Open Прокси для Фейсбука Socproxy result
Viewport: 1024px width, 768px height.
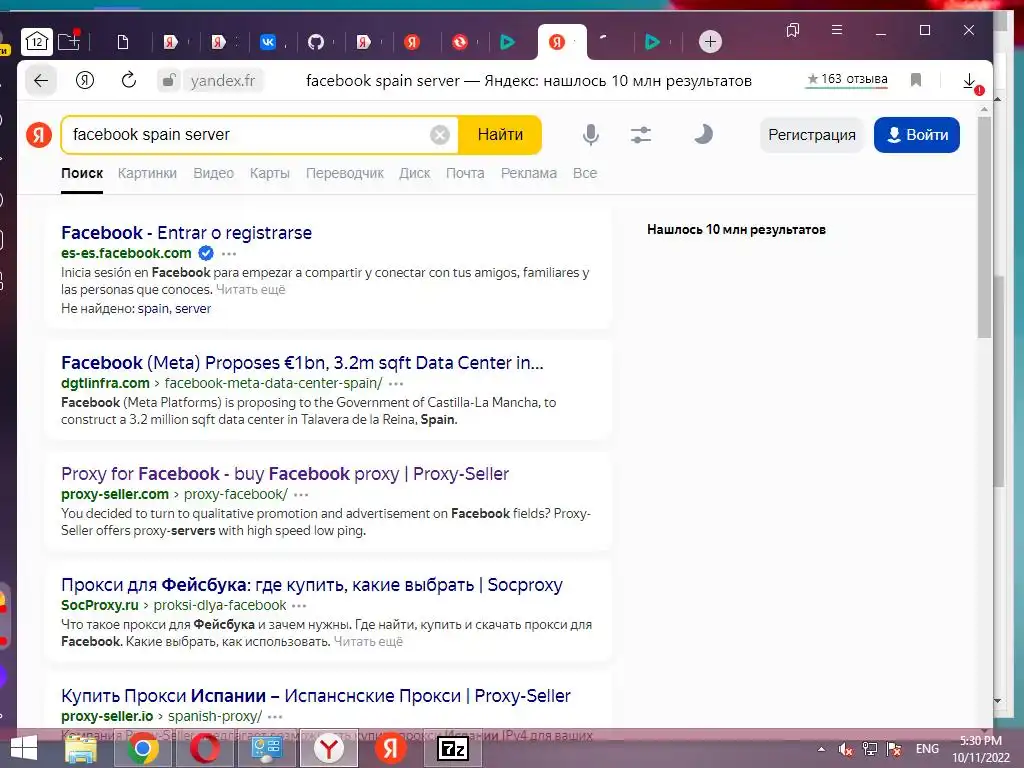click(312, 584)
